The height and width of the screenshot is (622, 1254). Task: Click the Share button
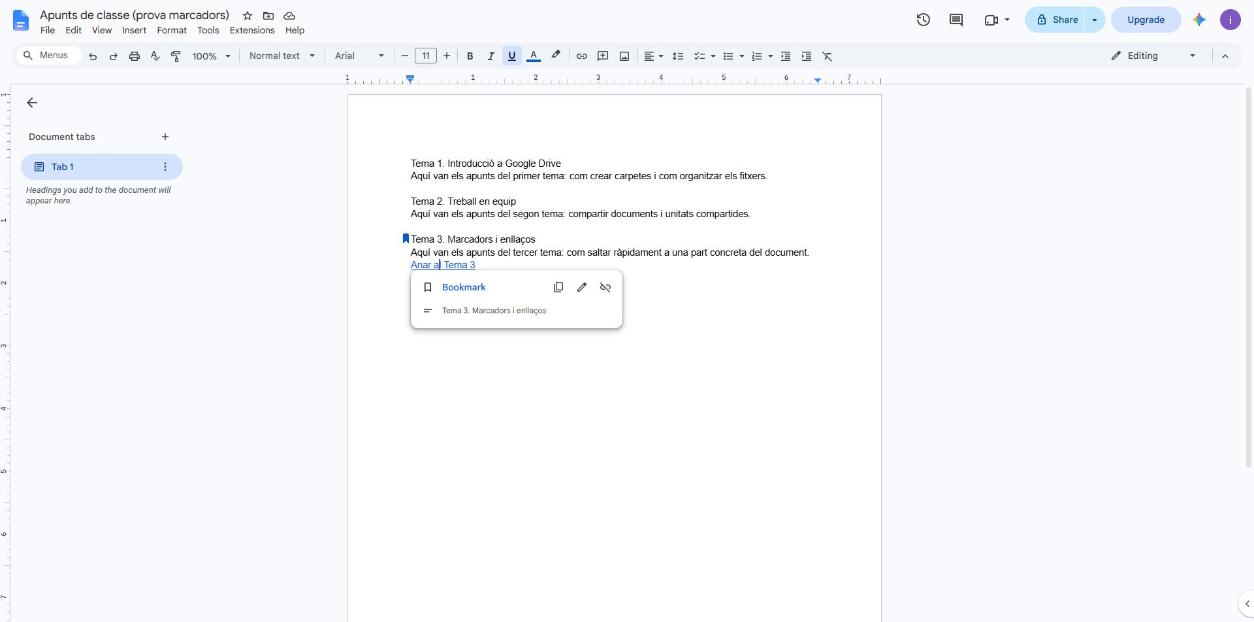click(1056, 20)
